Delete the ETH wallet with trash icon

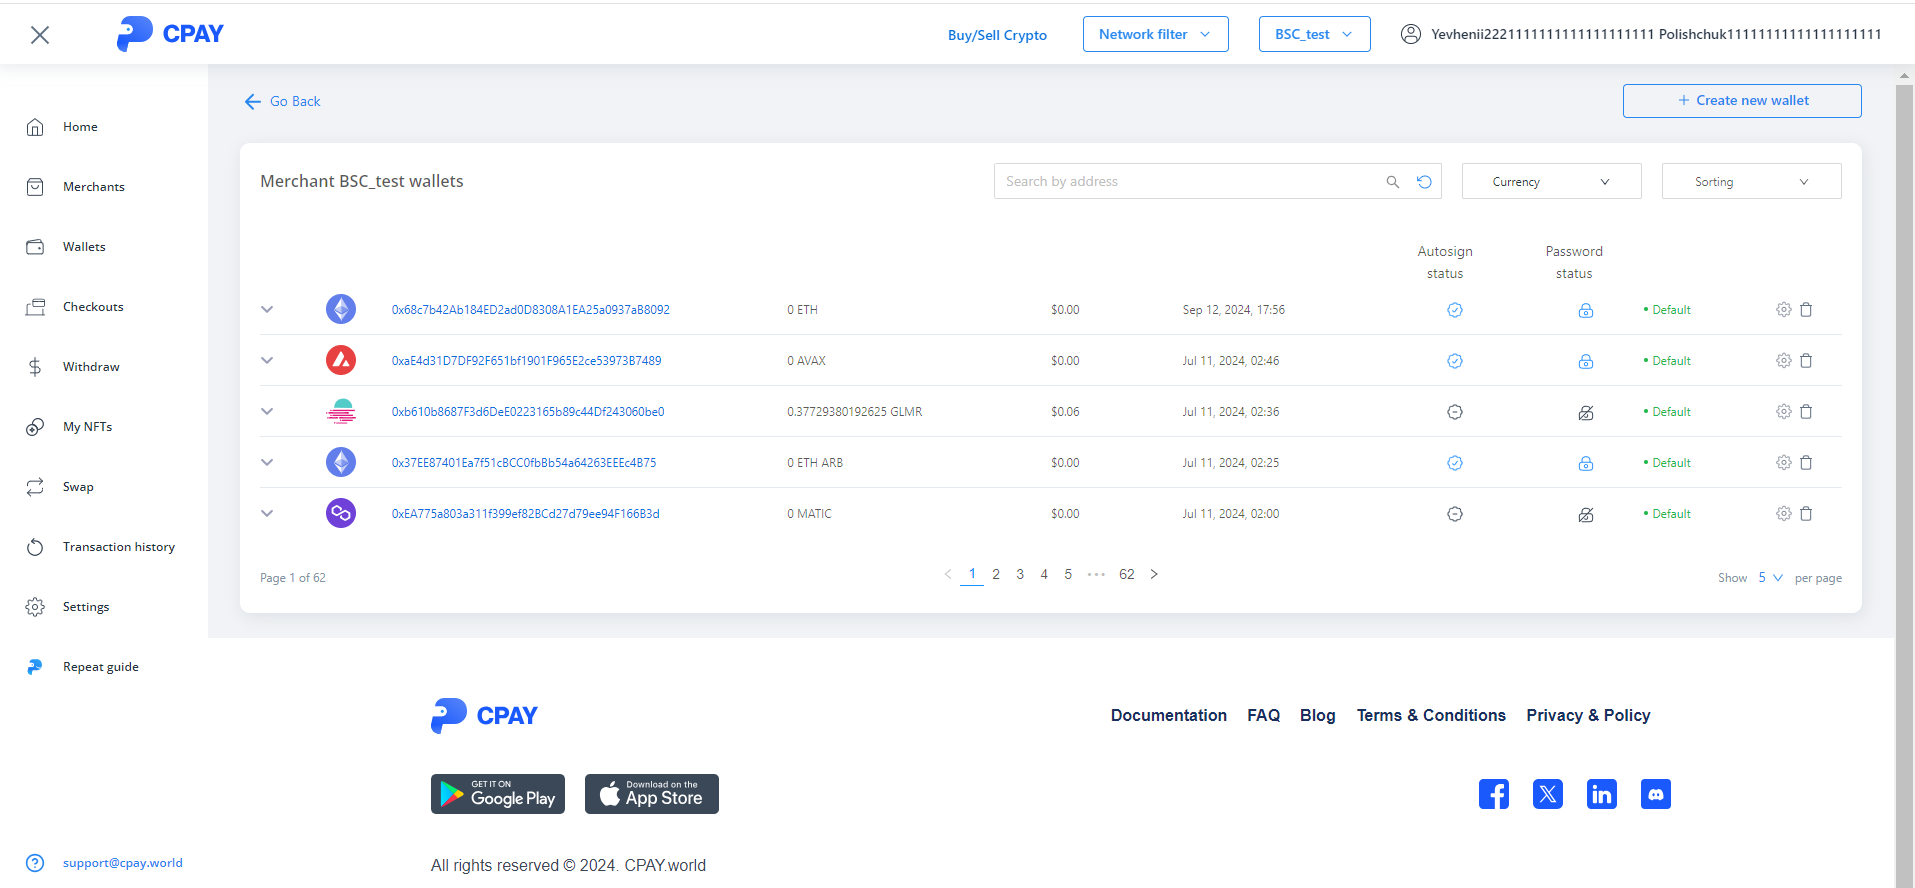pyautogui.click(x=1806, y=310)
